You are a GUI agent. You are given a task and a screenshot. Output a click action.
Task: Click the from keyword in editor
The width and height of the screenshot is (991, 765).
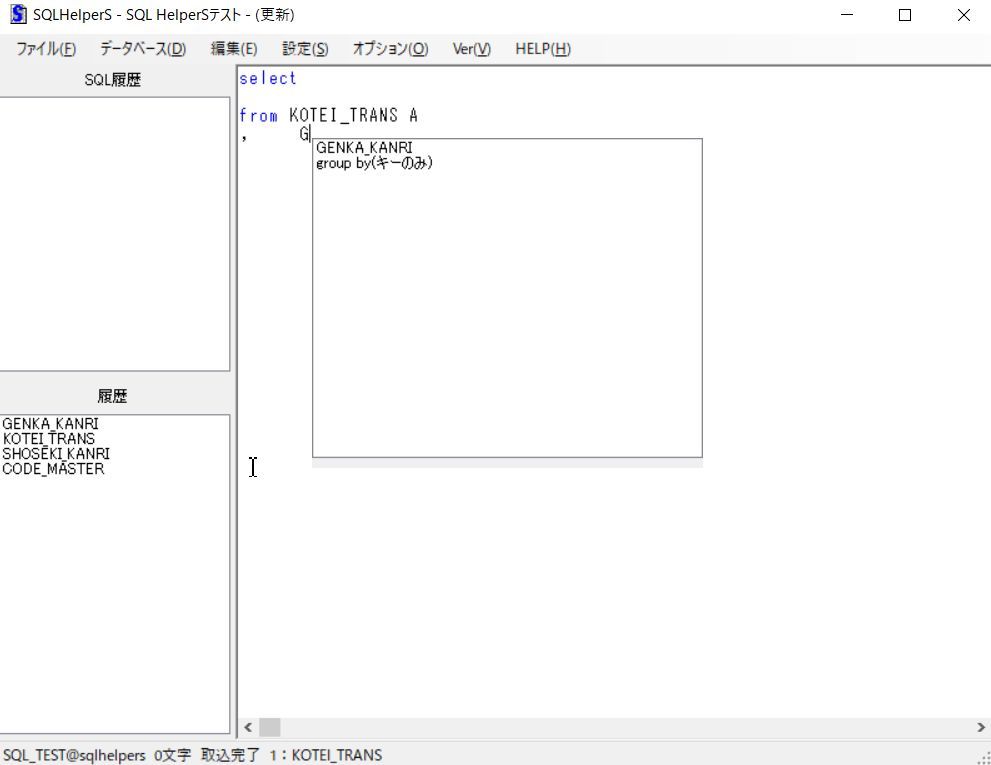pyautogui.click(x=258, y=116)
